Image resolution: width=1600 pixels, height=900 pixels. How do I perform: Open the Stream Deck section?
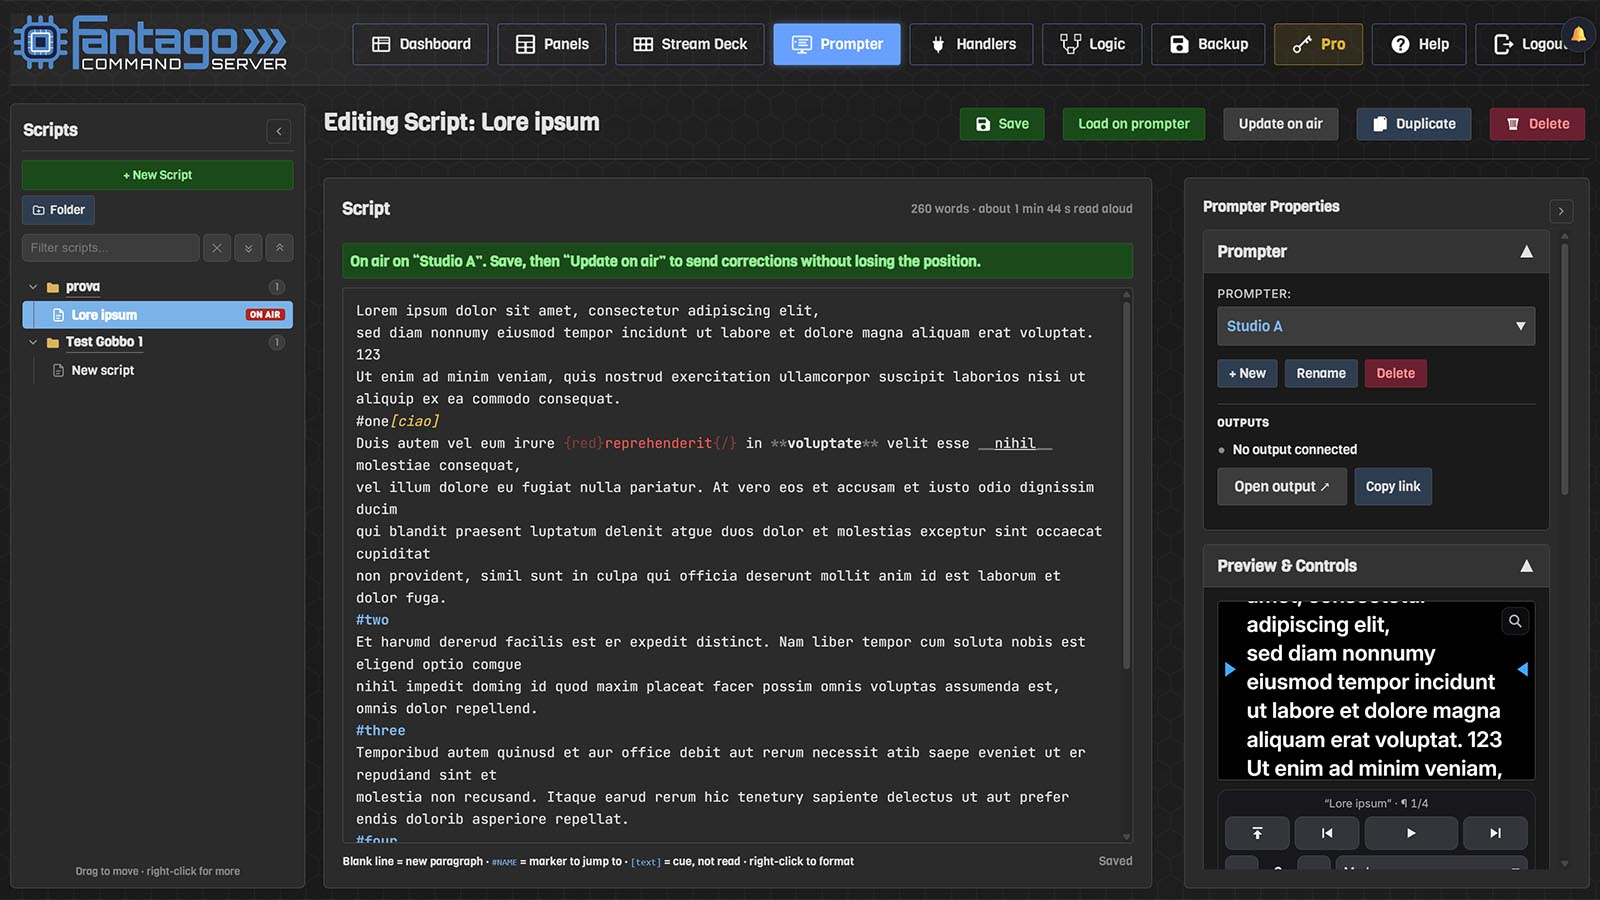click(690, 44)
